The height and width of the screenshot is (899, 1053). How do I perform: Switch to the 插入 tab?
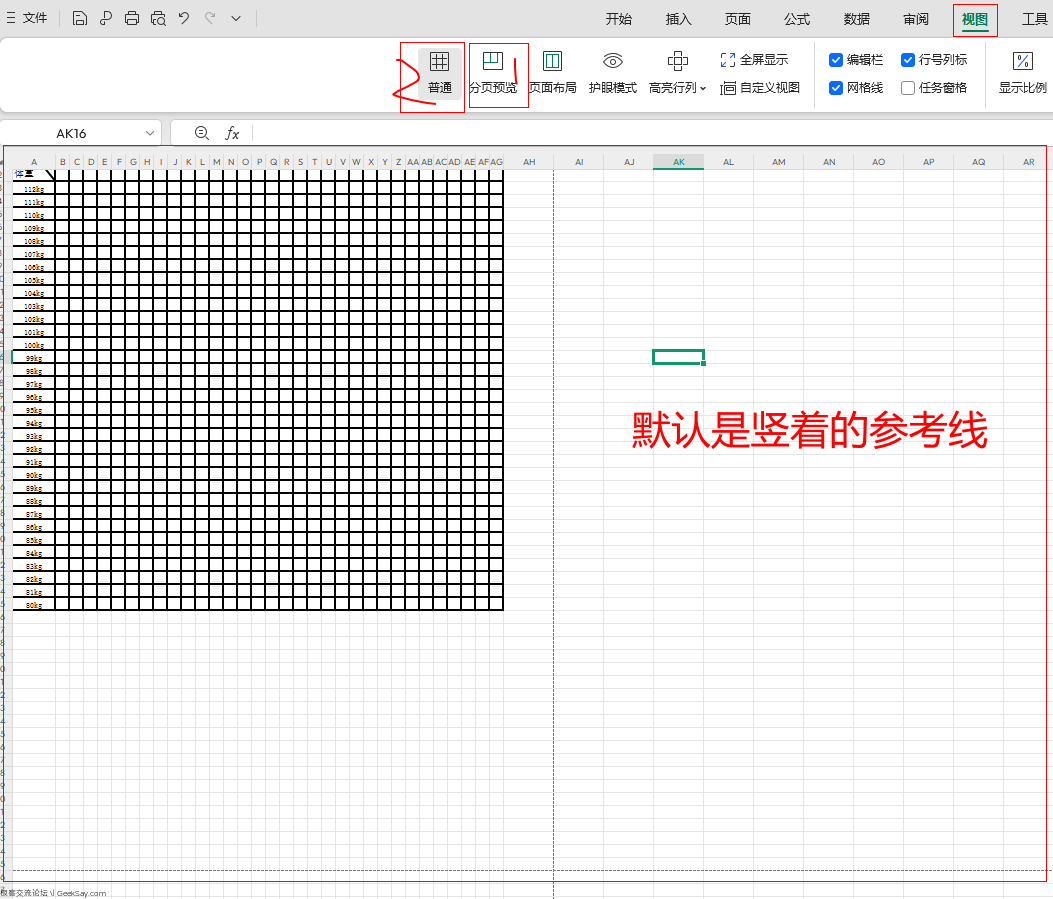[678, 19]
